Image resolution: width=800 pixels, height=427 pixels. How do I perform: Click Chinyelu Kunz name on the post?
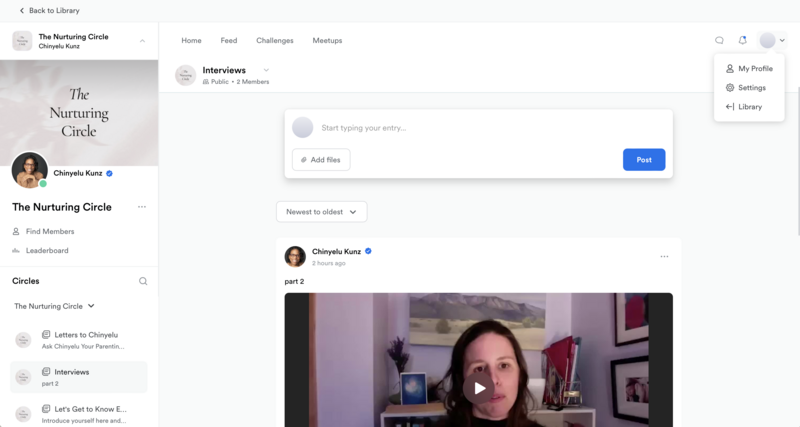pyautogui.click(x=336, y=252)
